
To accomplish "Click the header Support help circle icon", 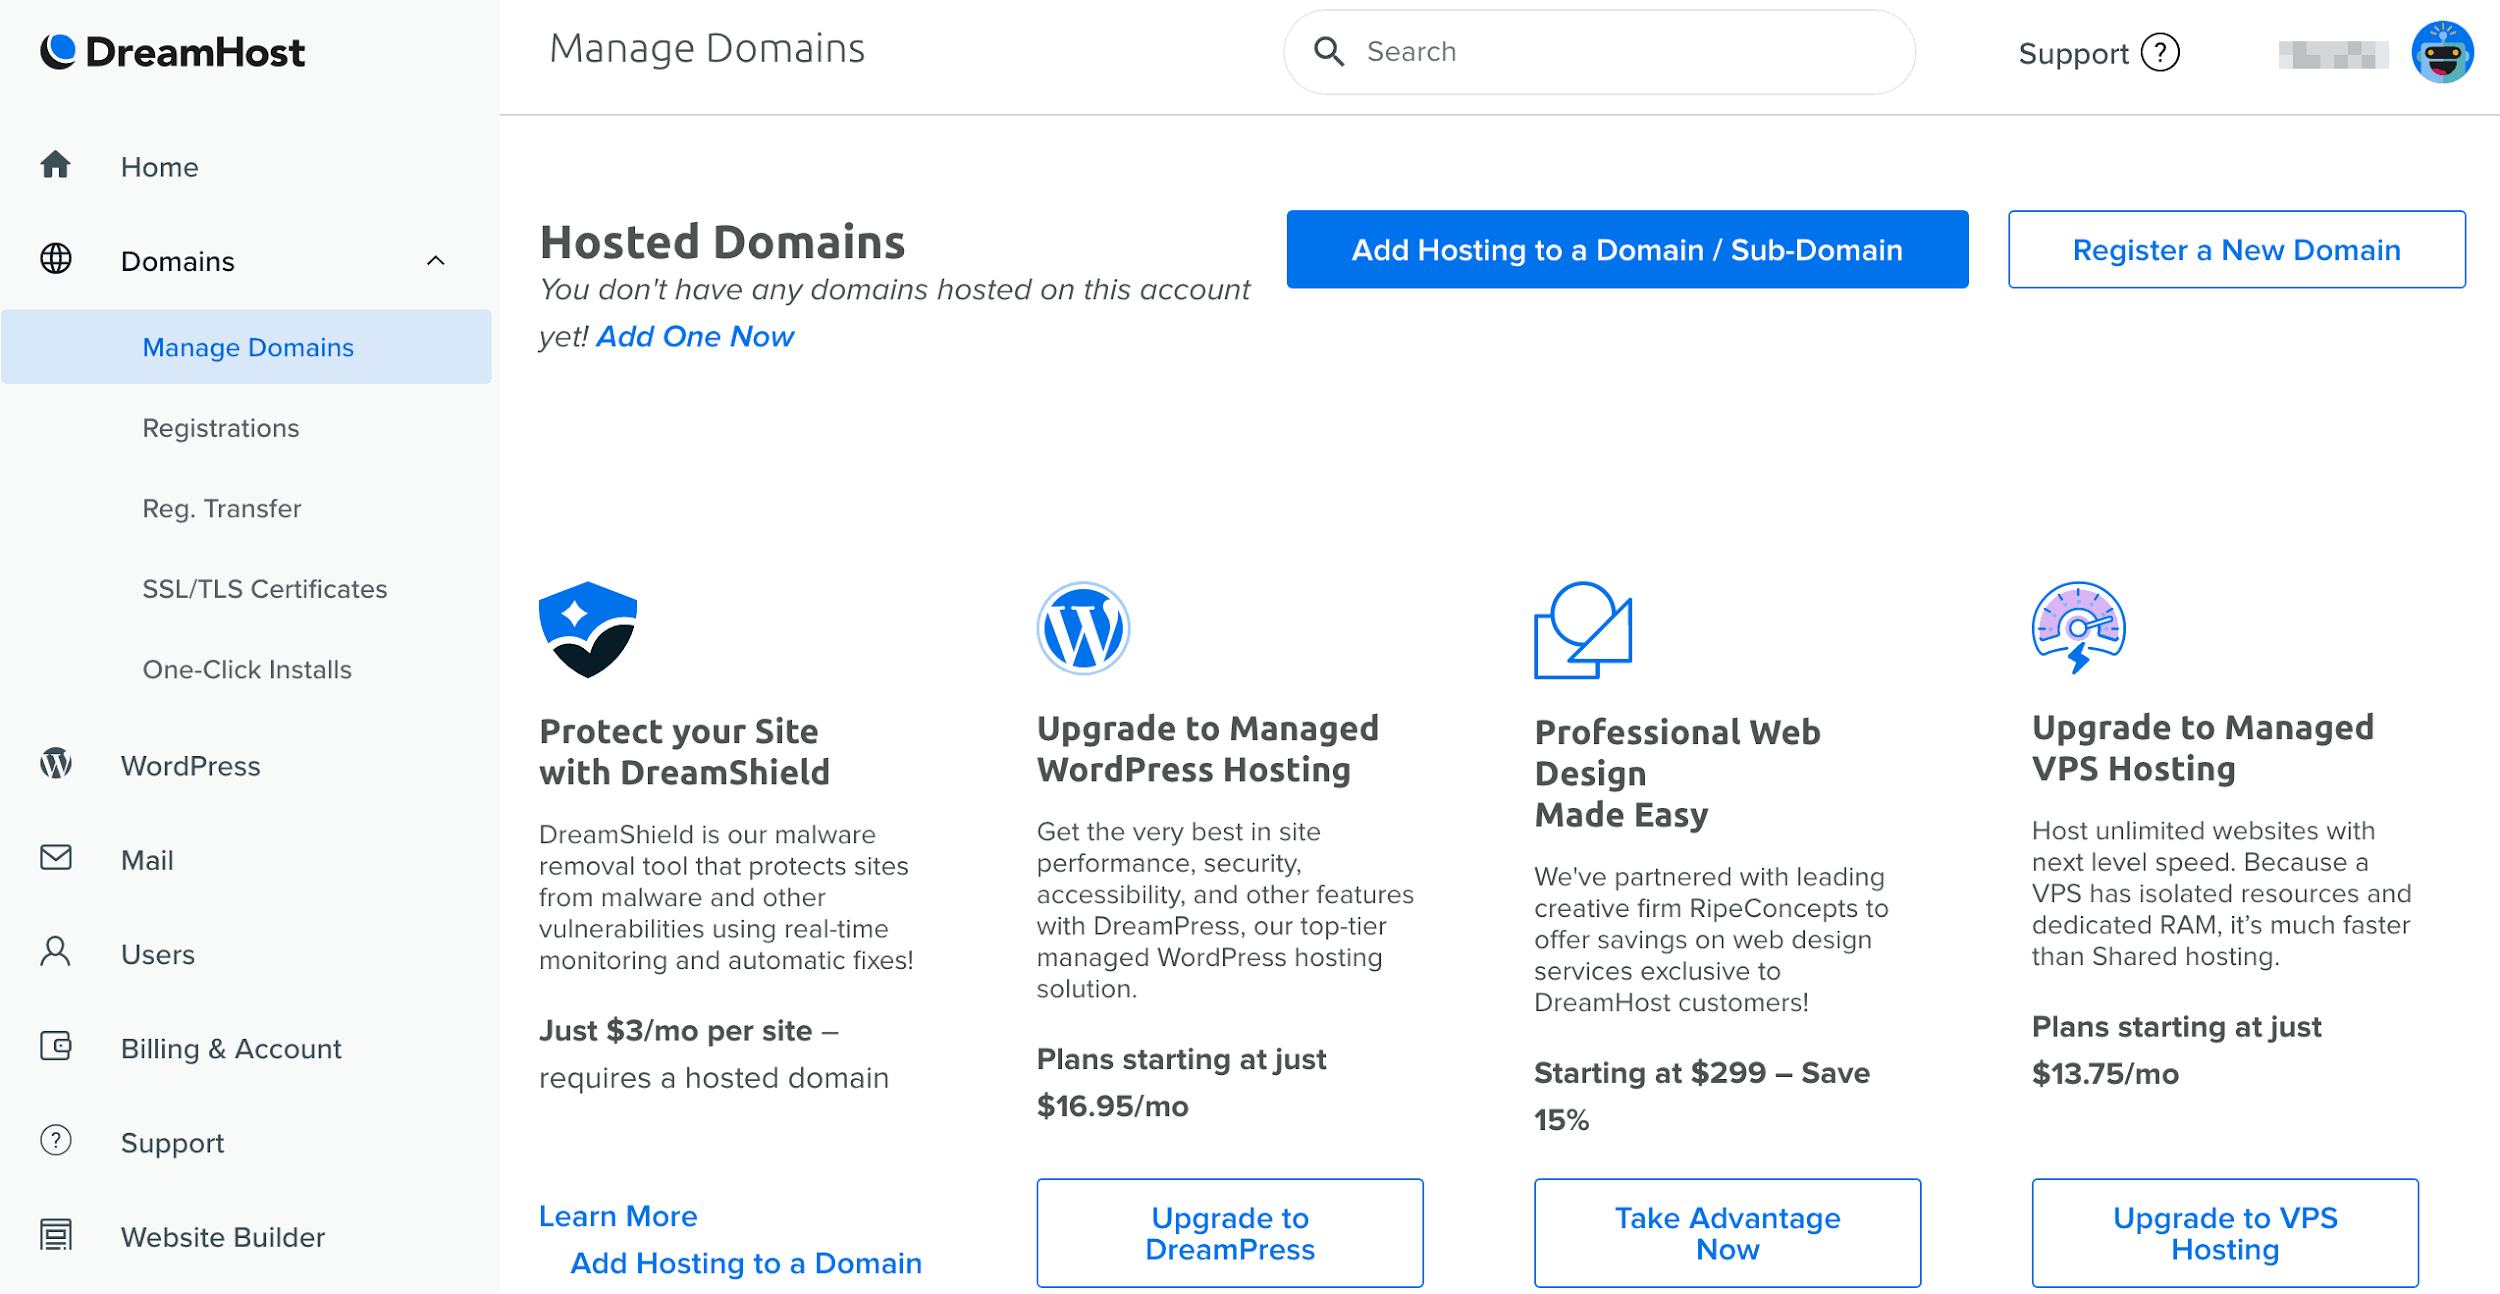I will (2160, 52).
